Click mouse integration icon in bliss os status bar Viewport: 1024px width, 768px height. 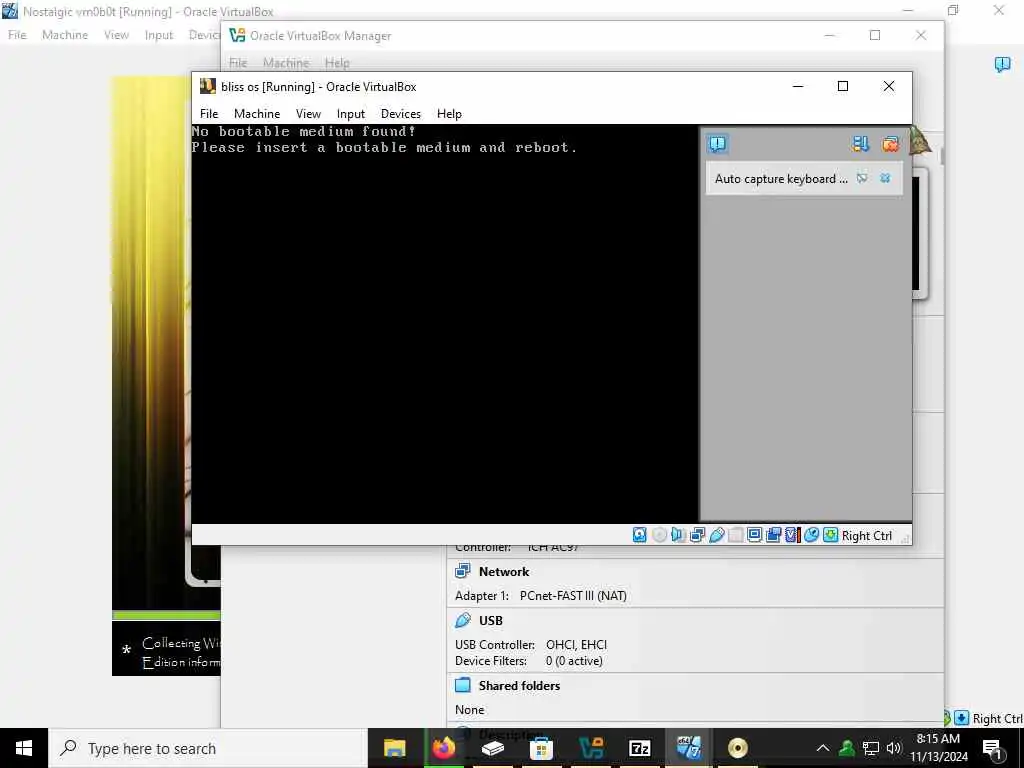811,535
